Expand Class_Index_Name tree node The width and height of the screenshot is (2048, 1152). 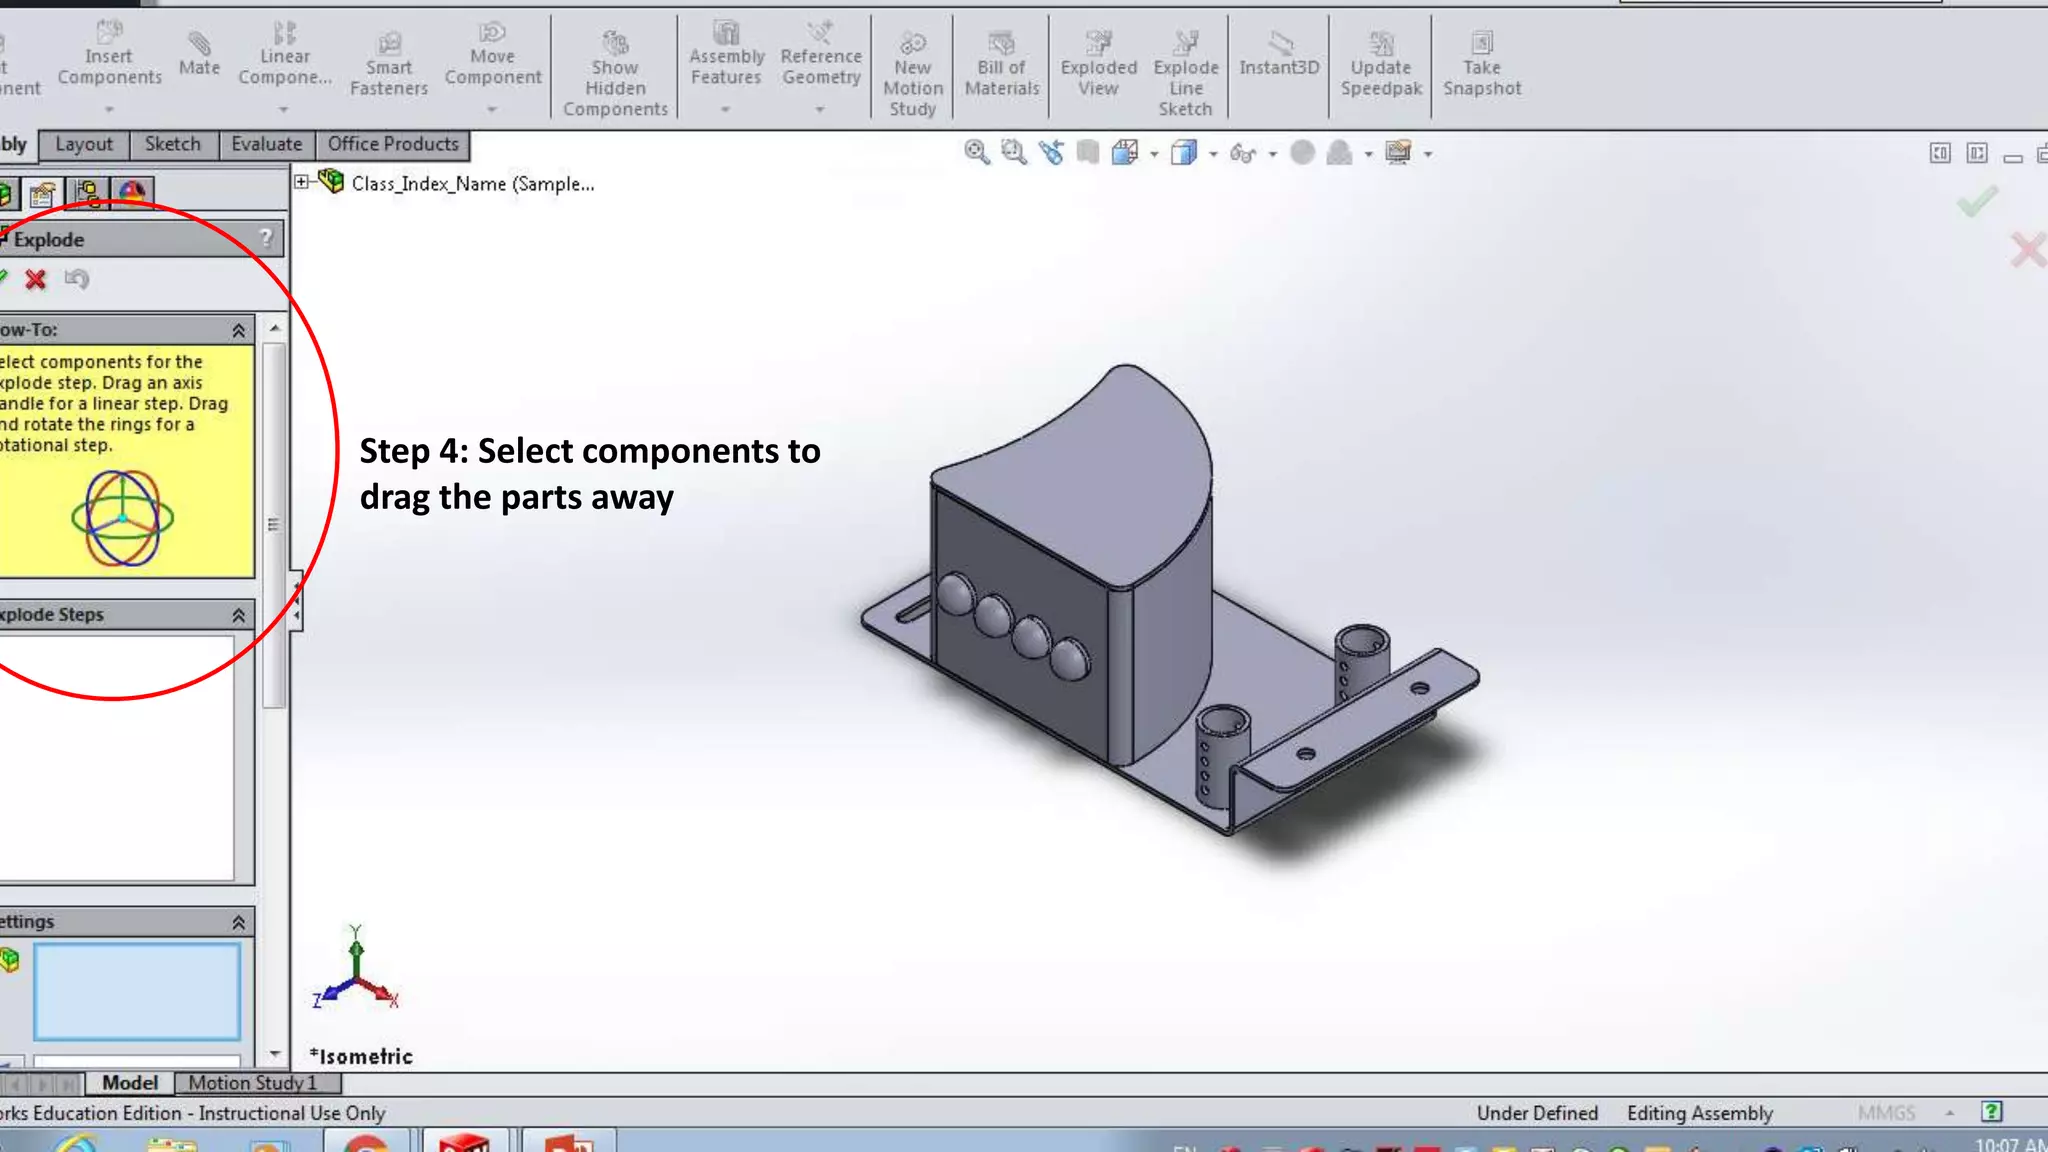301,182
